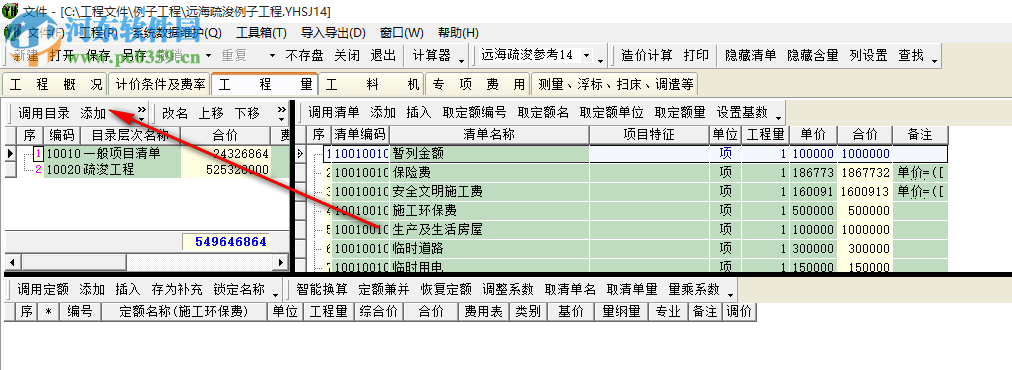The width and height of the screenshot is (1012, 370).
Task: Run 造价计算
Action: [647, 56]
